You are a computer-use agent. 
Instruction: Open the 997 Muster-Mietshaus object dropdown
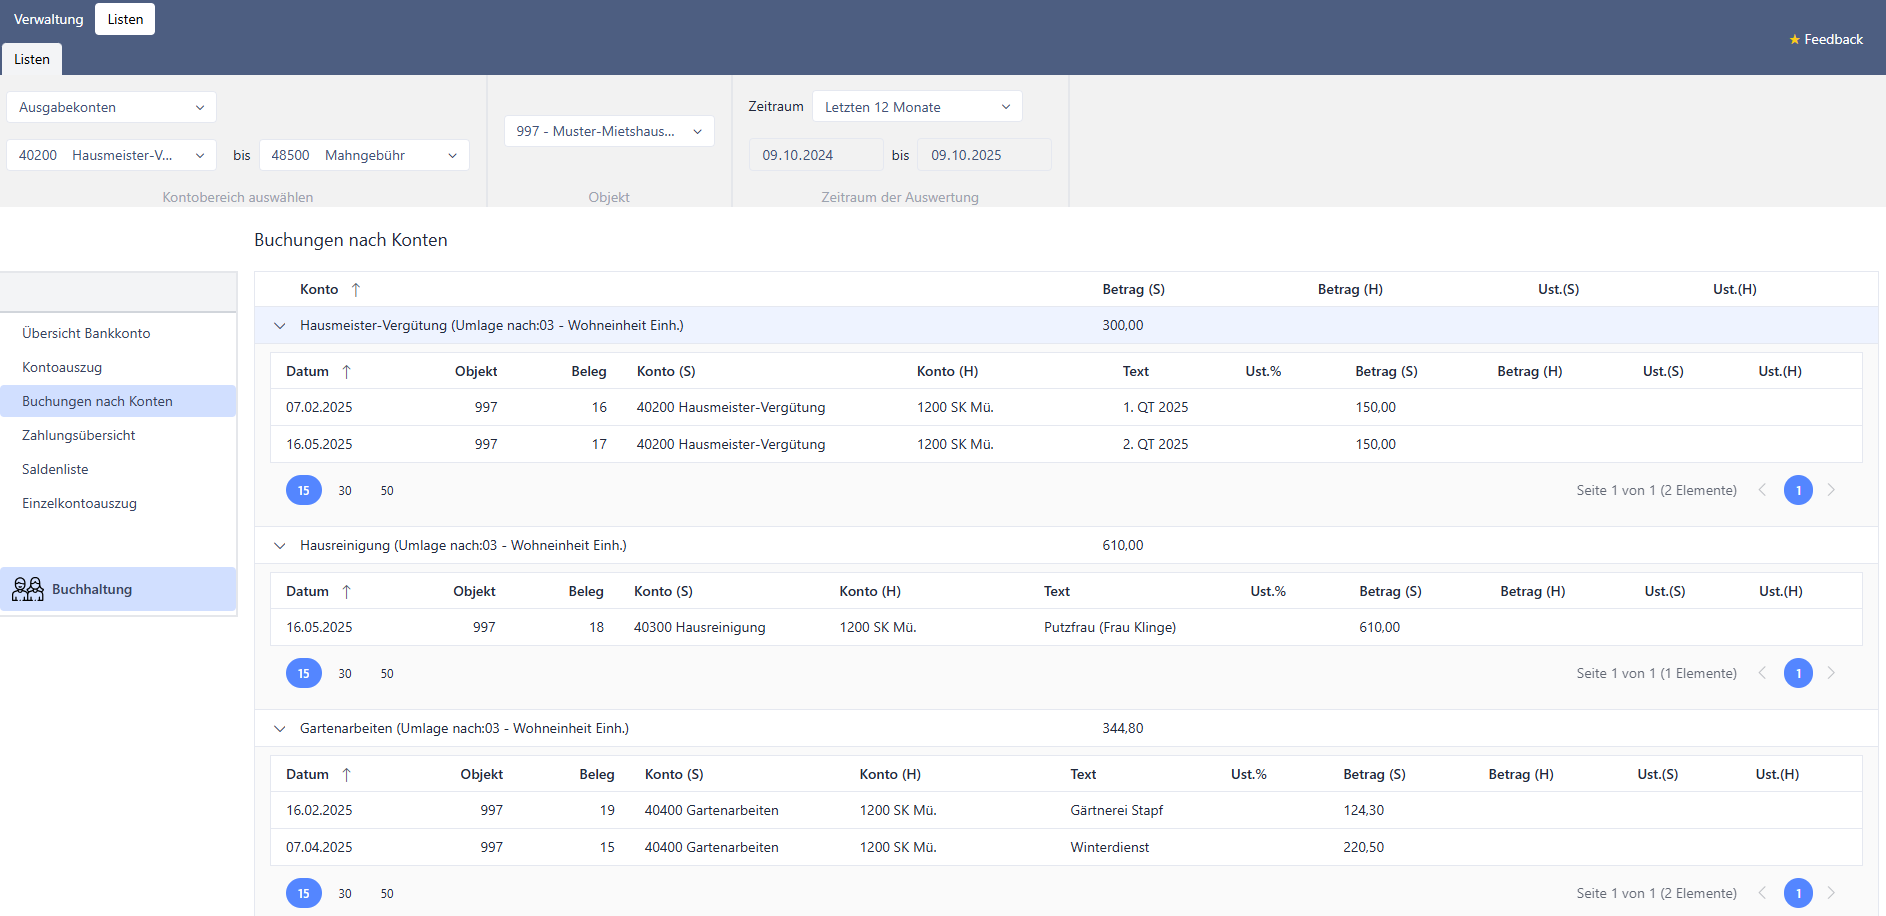(608, 131)
